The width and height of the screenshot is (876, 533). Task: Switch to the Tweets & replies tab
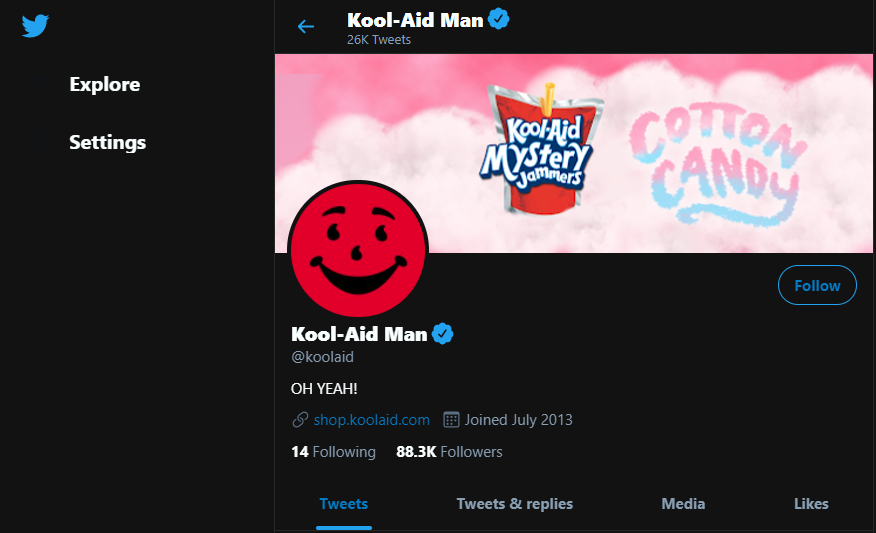pos(515,504)
